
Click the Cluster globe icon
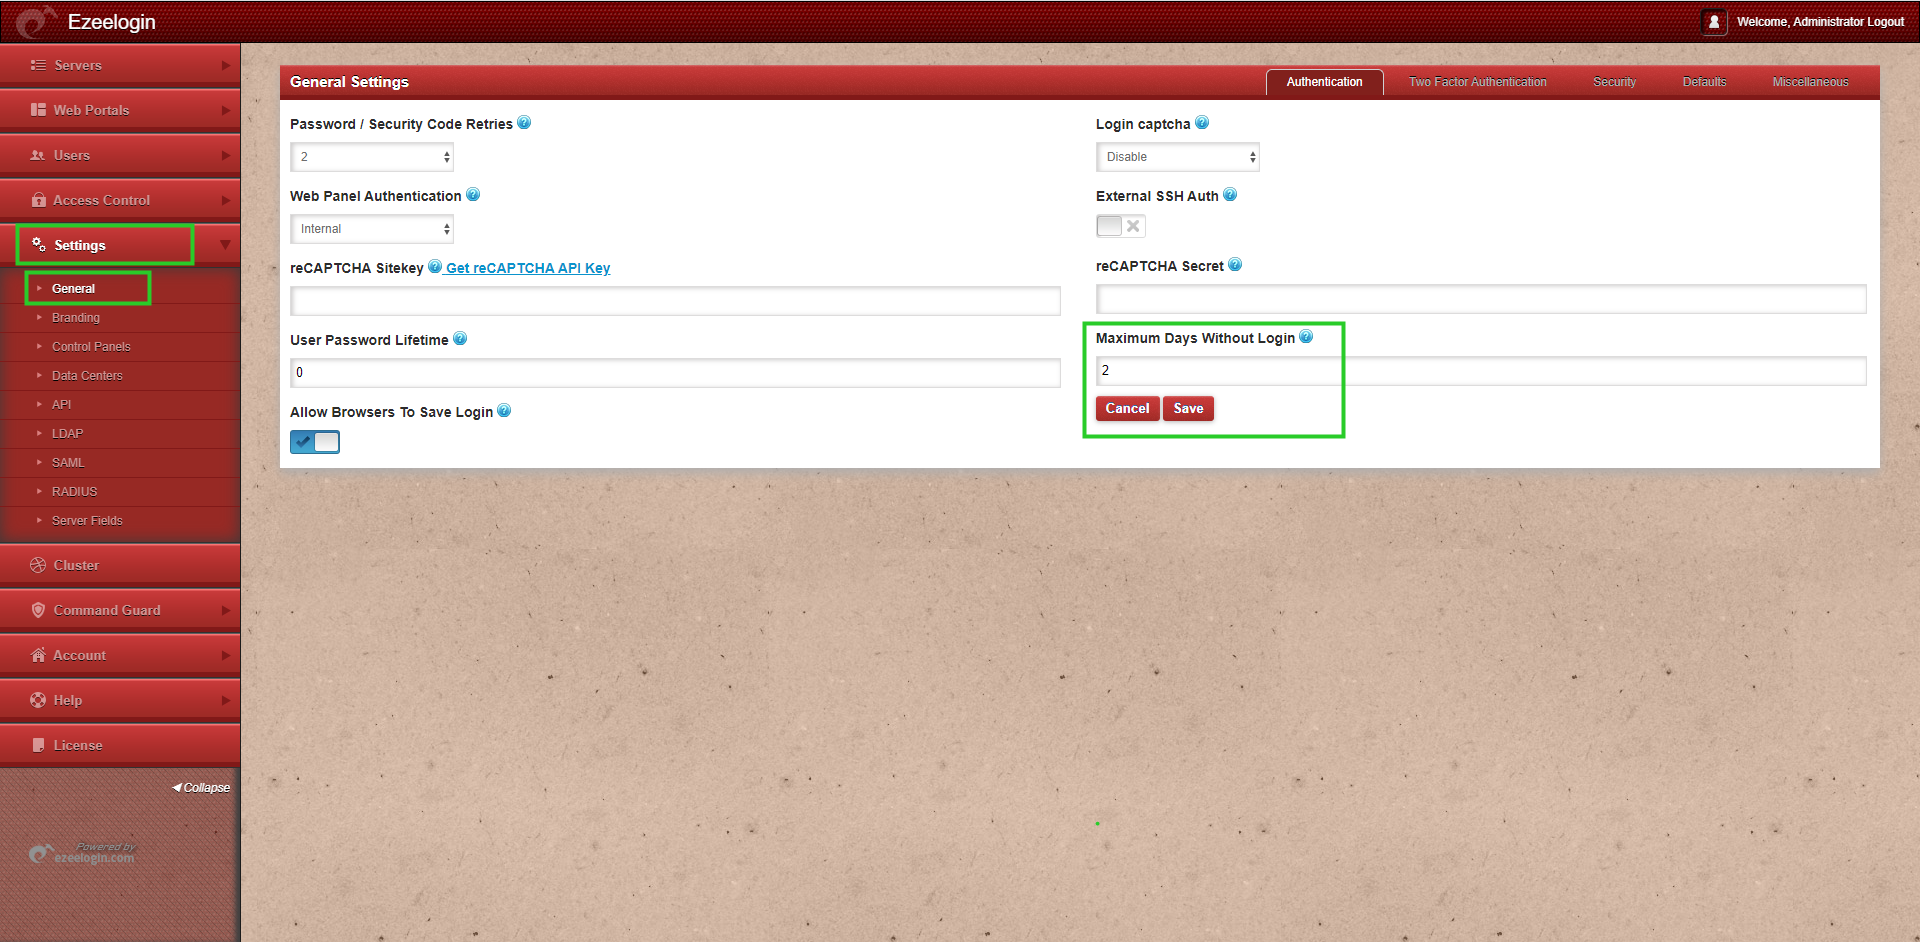click(38, 565)
